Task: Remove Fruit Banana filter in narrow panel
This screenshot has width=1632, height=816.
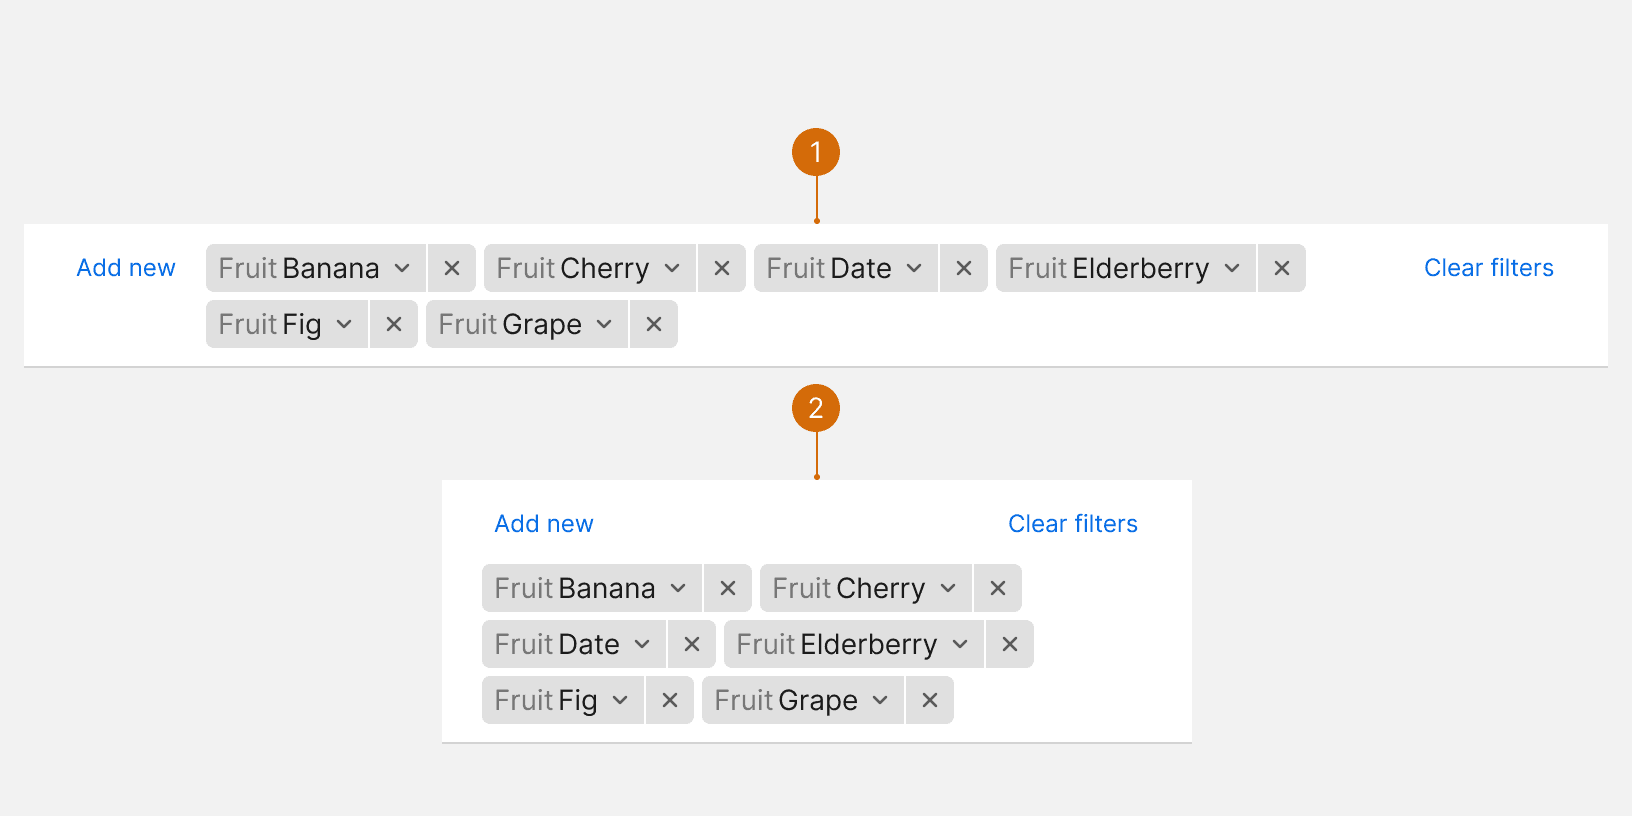Action: 728,588
